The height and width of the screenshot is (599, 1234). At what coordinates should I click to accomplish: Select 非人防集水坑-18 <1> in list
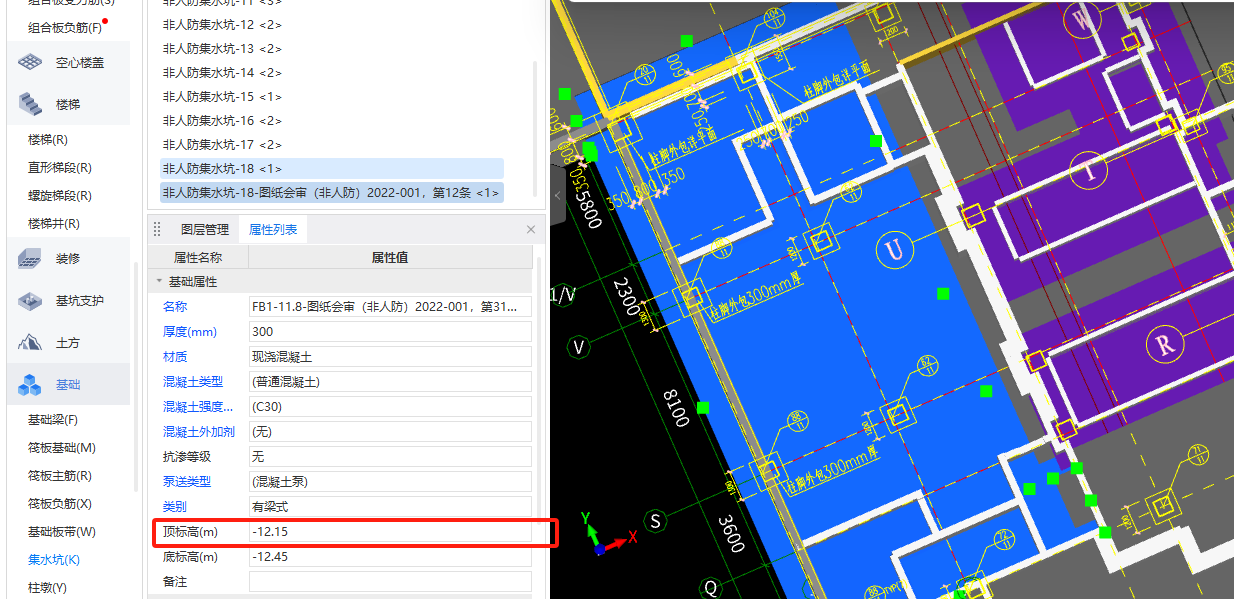point(331,169)
